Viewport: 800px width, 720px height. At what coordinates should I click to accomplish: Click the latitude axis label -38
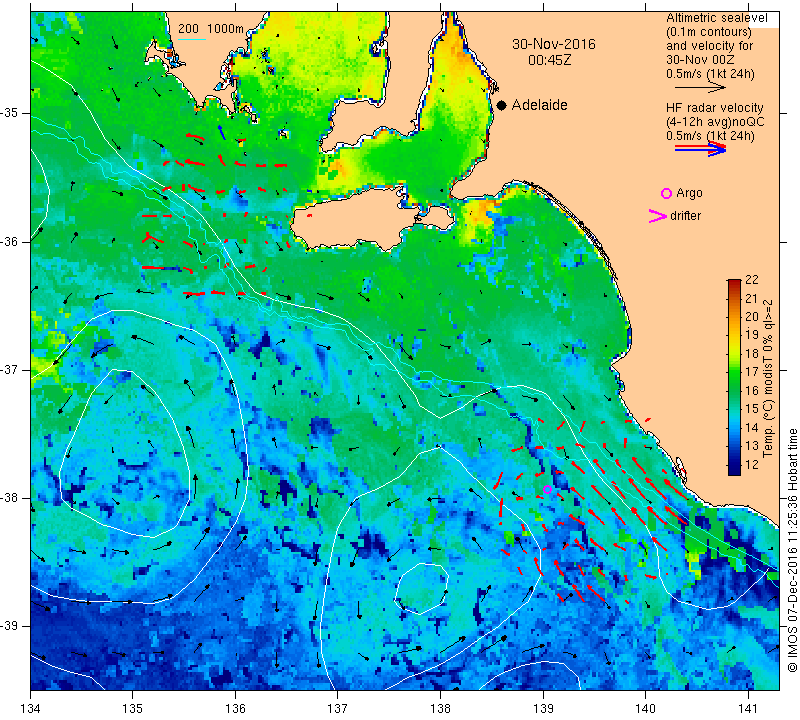(9, 498)
